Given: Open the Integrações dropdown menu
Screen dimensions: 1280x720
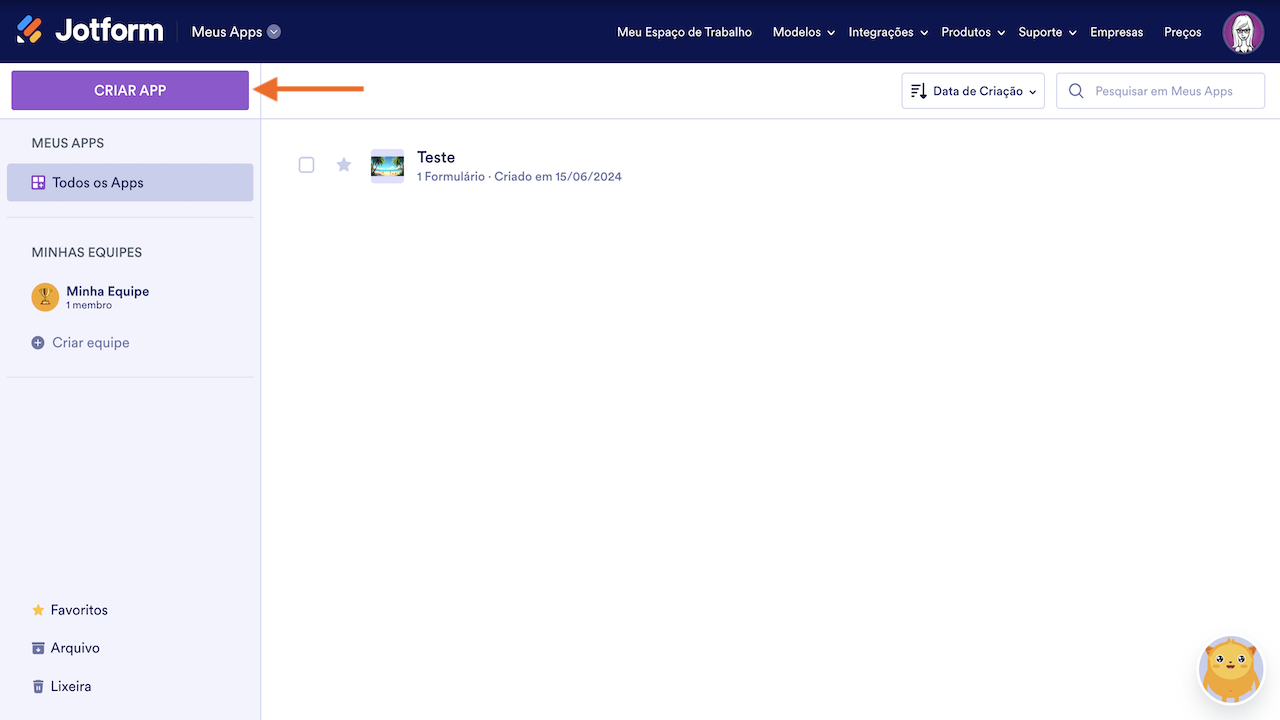Looking at the screenshot, I should 888,32.
